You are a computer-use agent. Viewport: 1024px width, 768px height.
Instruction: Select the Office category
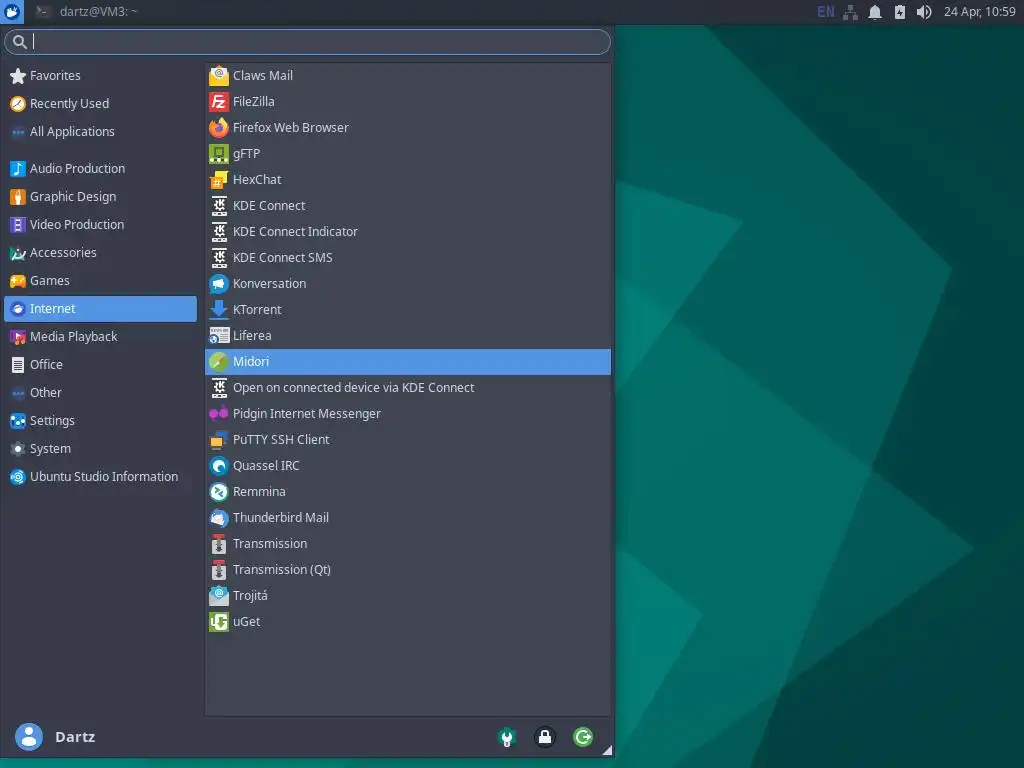point(101,365)
